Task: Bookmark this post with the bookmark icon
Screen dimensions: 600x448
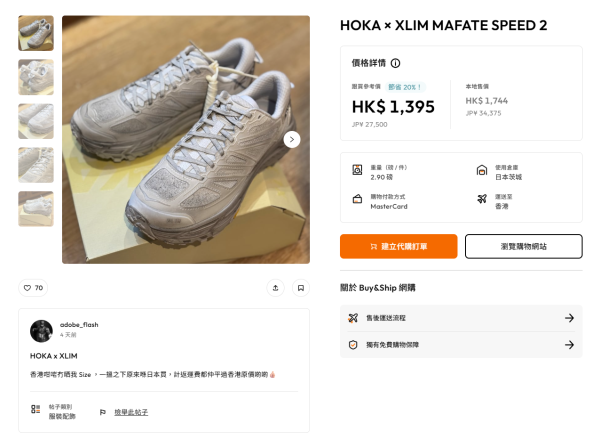Action: click(x=301, y=288)
